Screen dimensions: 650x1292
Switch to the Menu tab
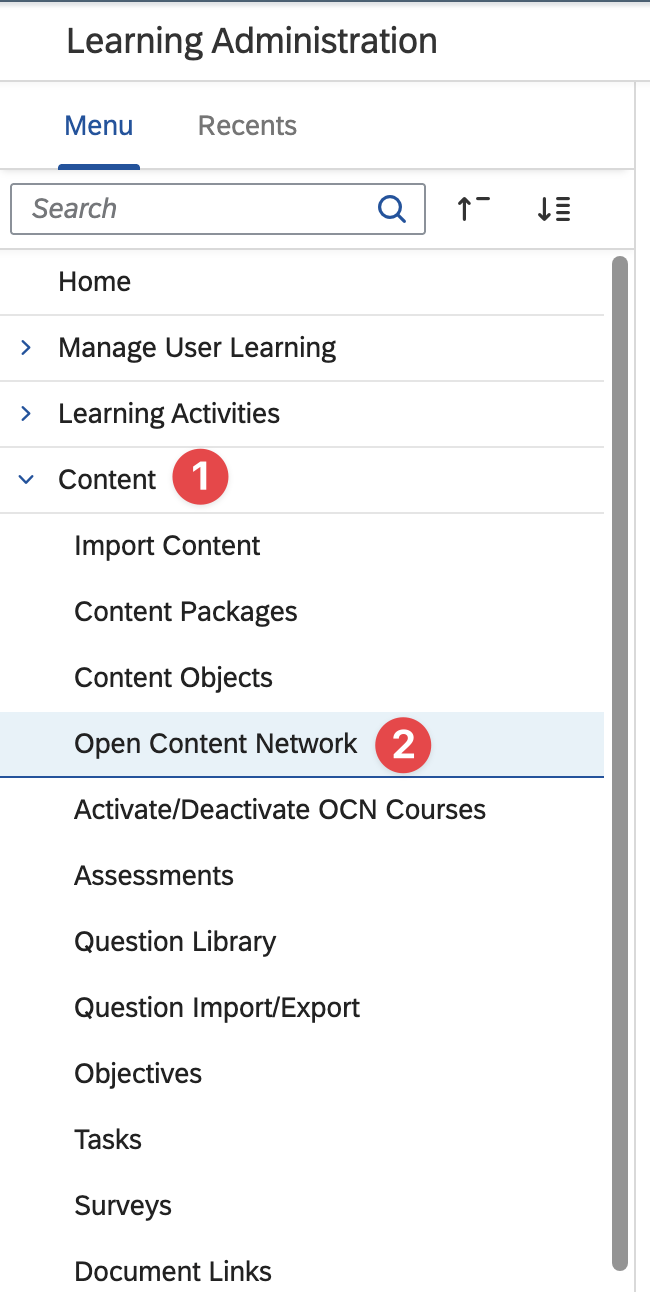[98, 126]
